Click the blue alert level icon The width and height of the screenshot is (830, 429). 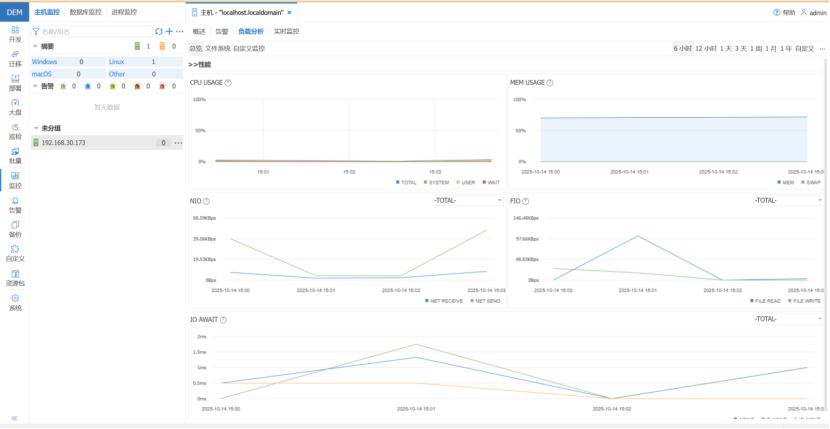tap(88, 86)
